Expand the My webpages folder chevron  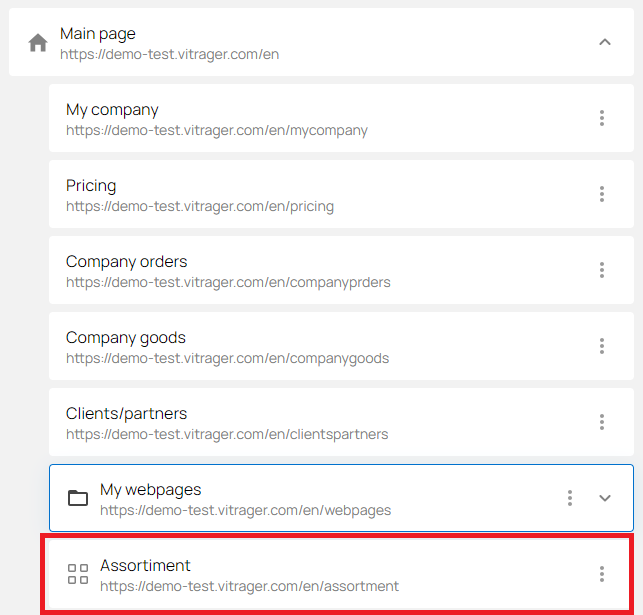tap(605, 498)
